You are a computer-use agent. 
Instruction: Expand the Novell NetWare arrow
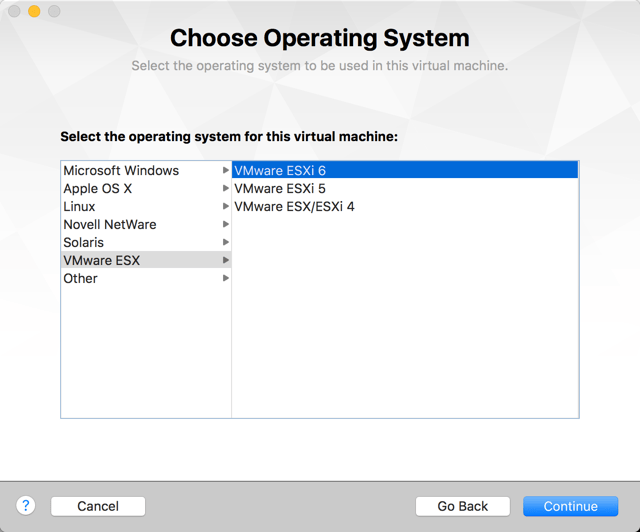pyautogui.click(x=226, y=224)
